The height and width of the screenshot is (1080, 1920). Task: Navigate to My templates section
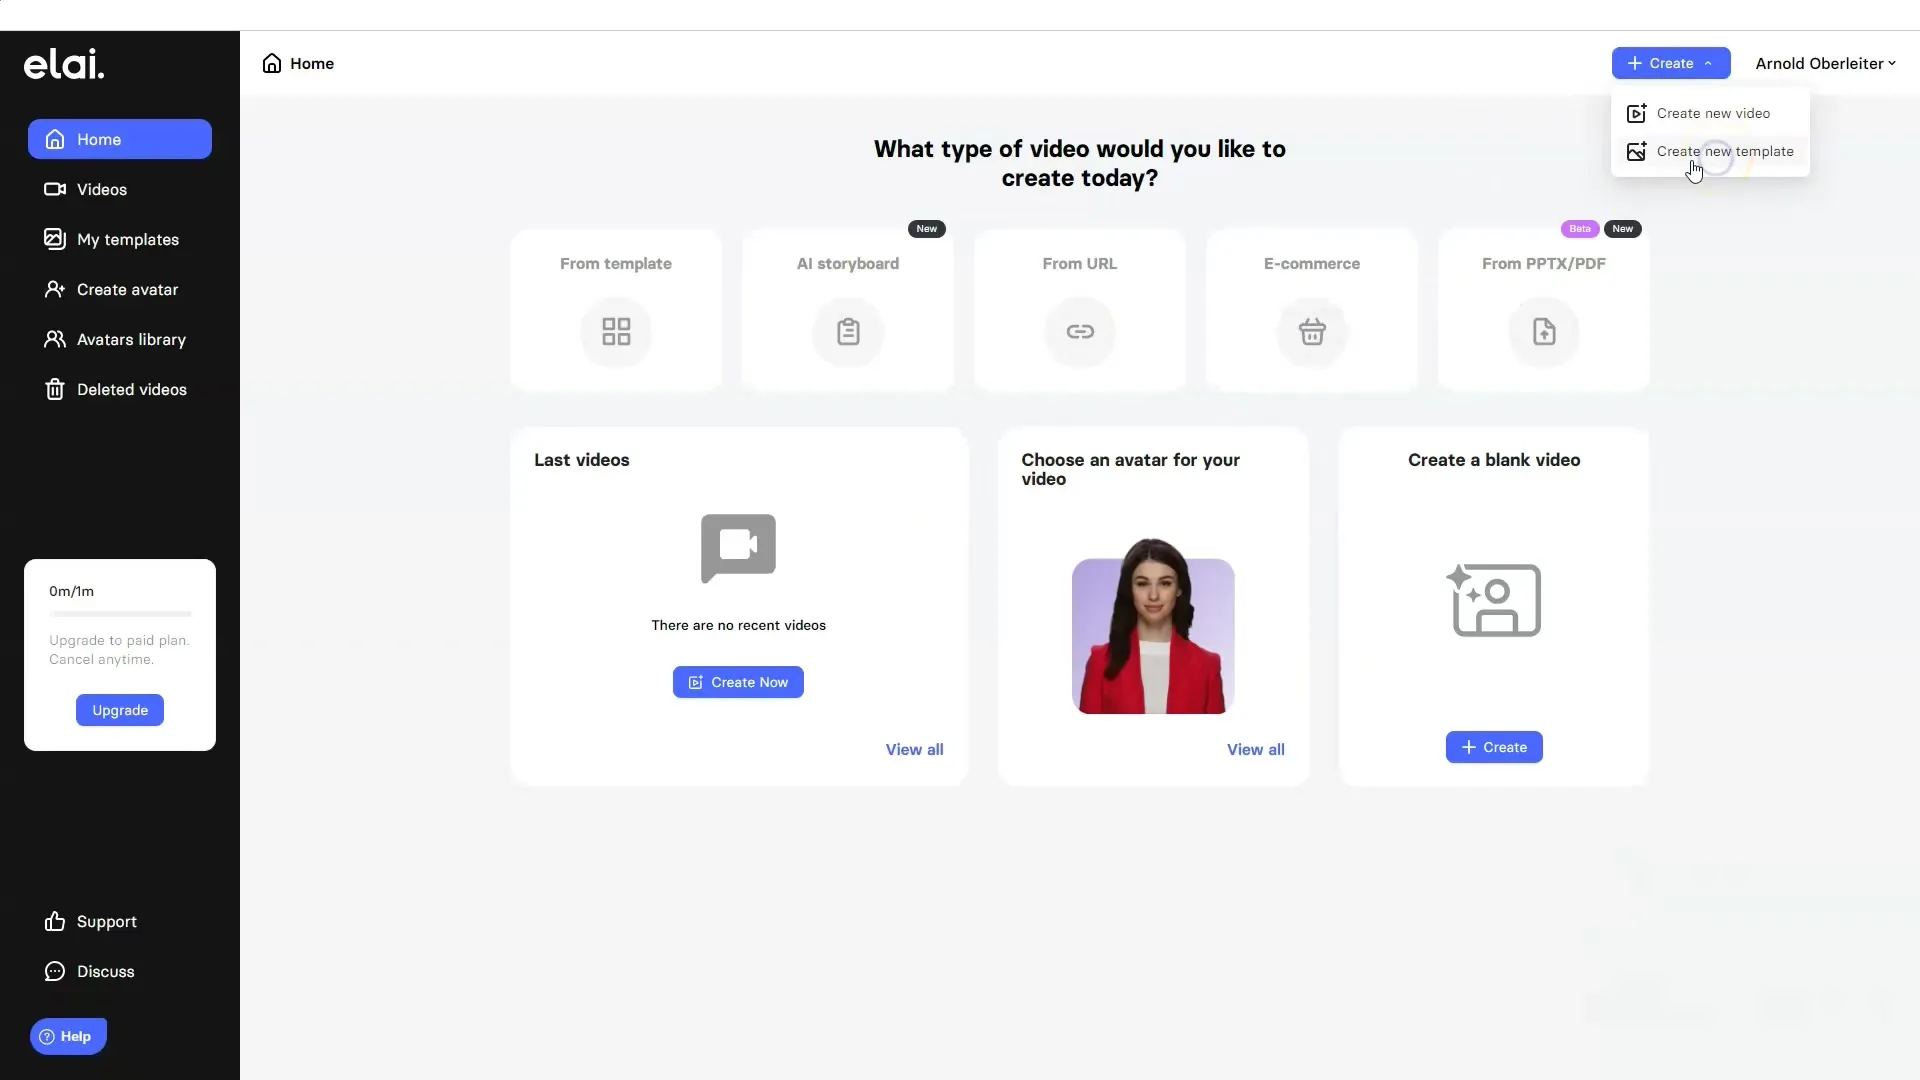(128, 239)
